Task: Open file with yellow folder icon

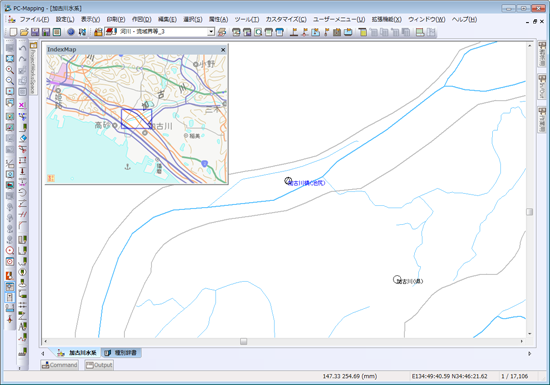Action: [x=24, y=32]
